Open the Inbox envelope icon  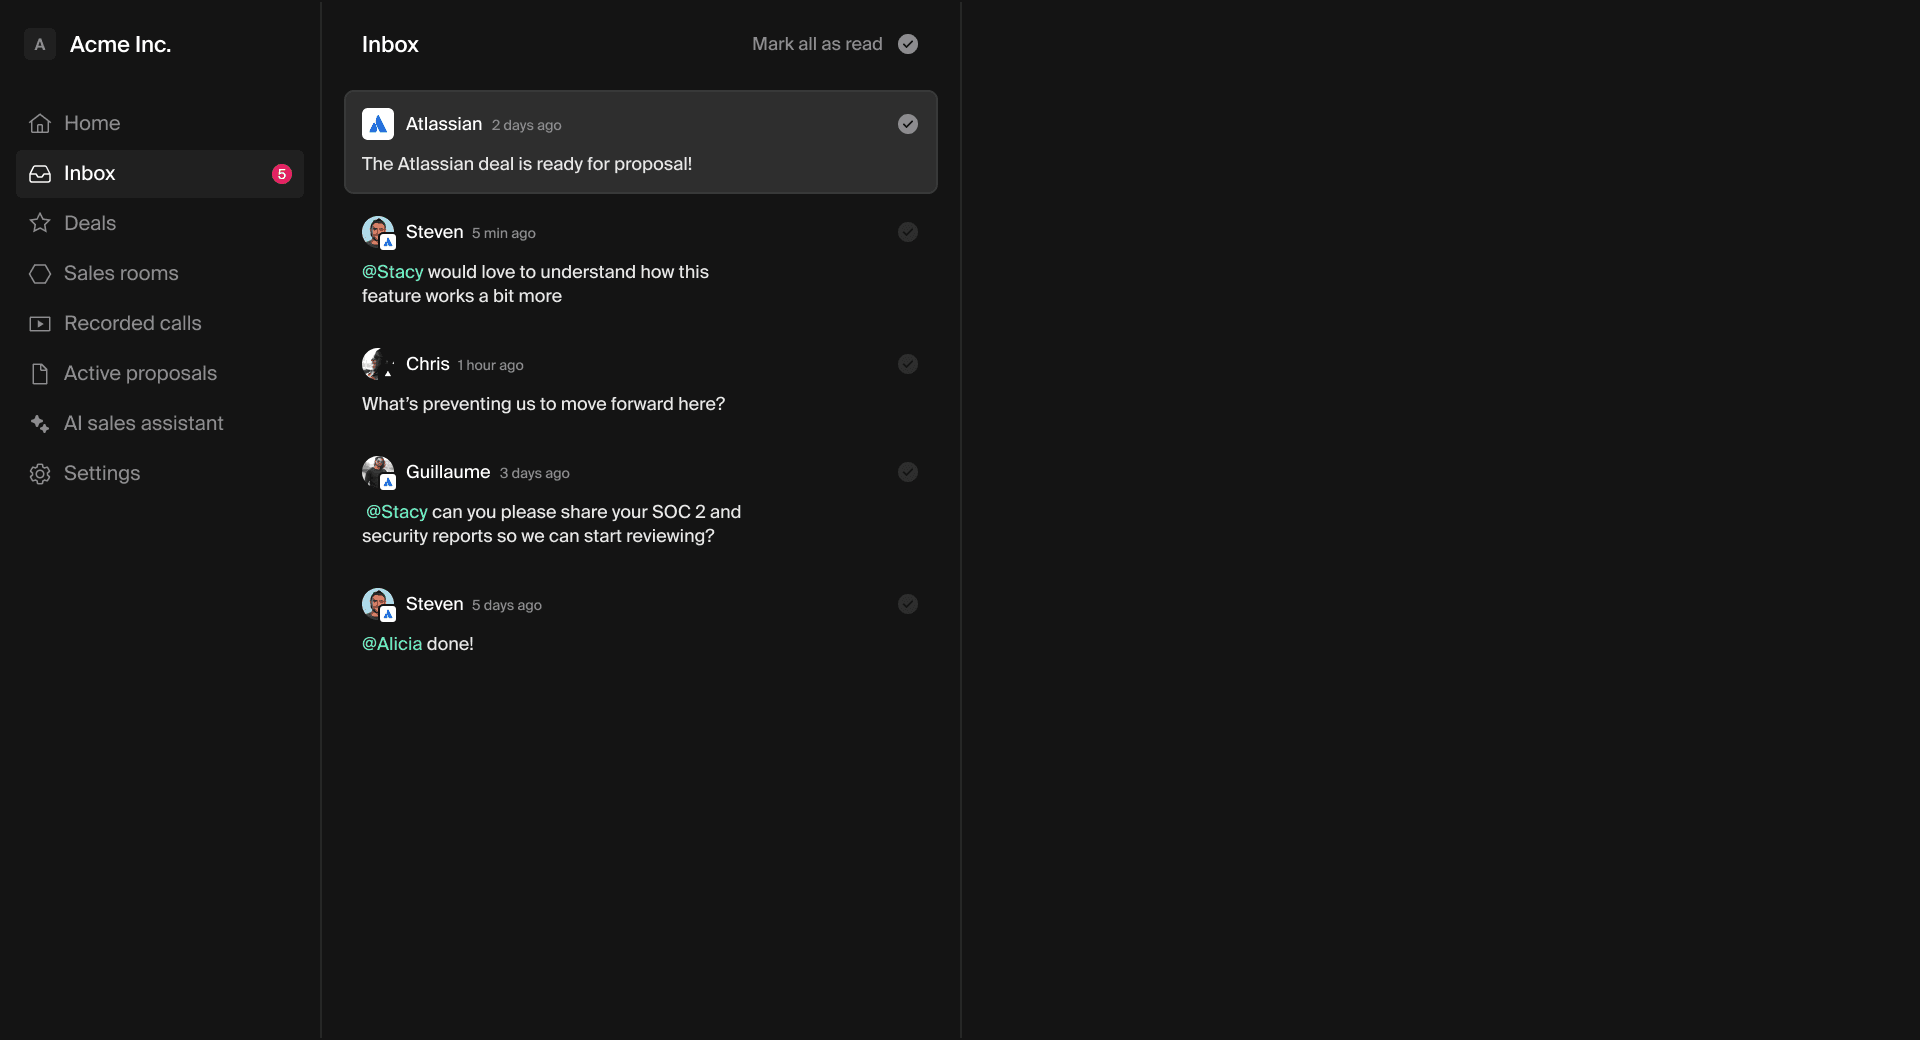click(40, 173)
